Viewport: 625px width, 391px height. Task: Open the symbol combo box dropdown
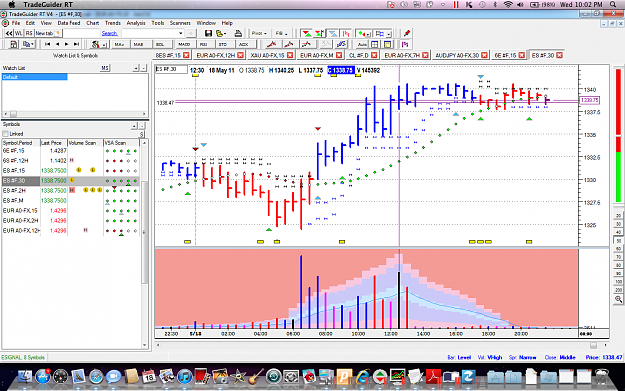[181, 33]
